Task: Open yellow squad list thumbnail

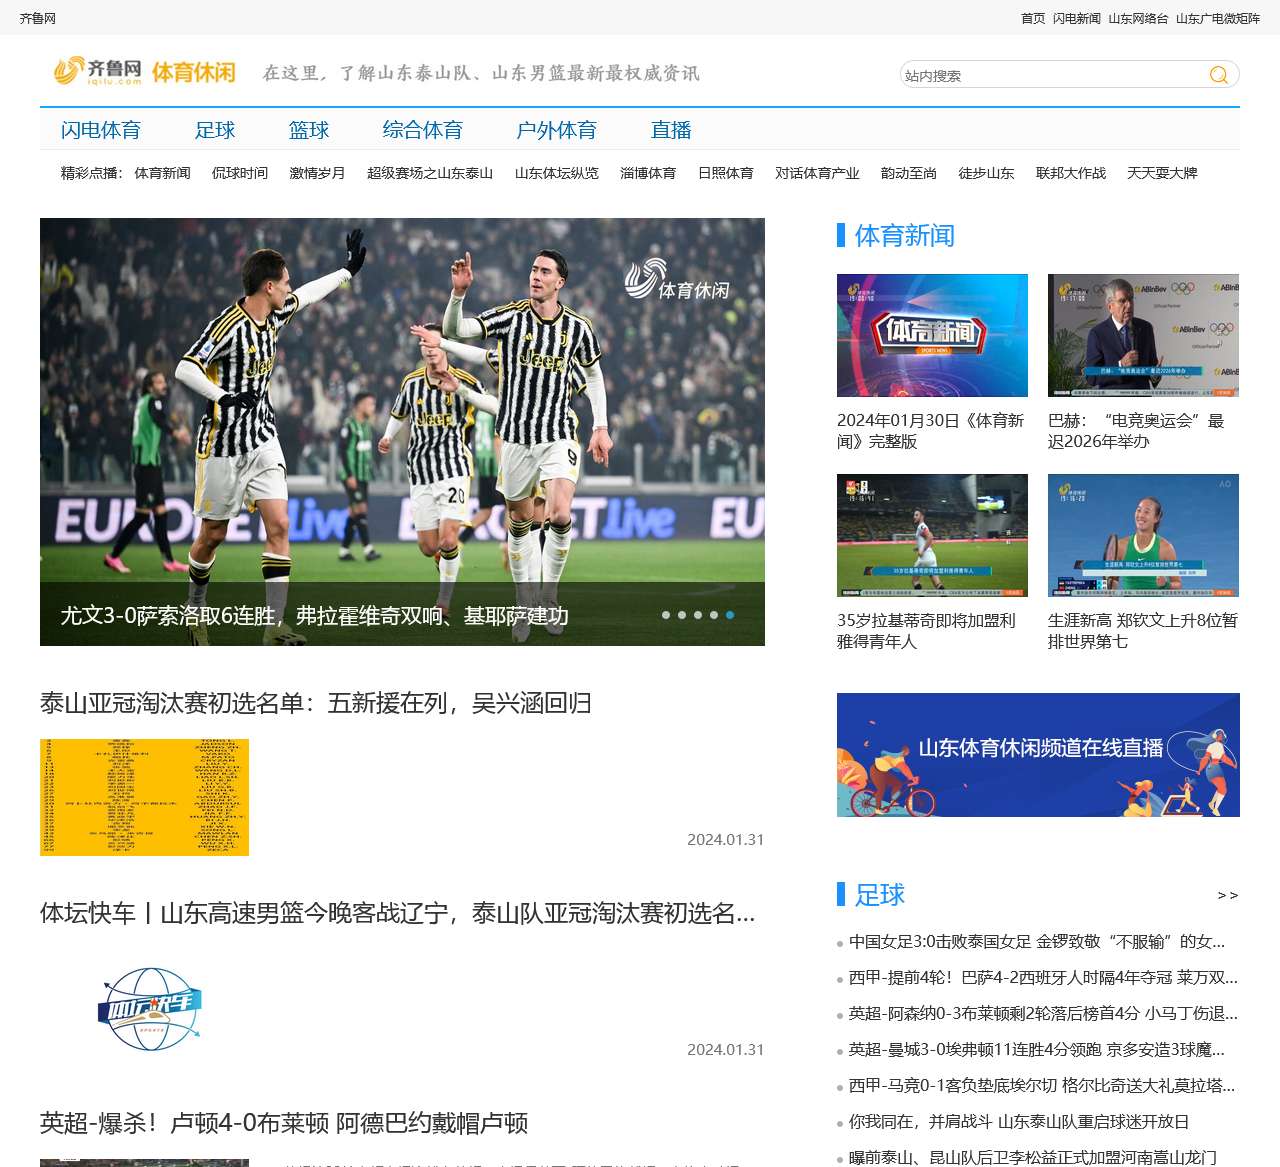Action: 144,797
